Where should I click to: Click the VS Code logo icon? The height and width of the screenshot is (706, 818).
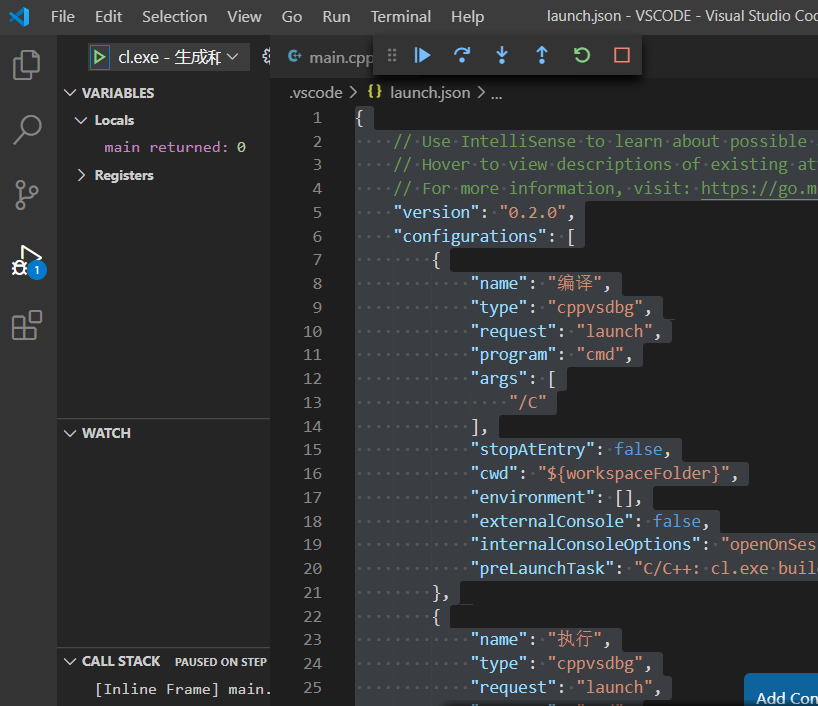tap(19, 17)
